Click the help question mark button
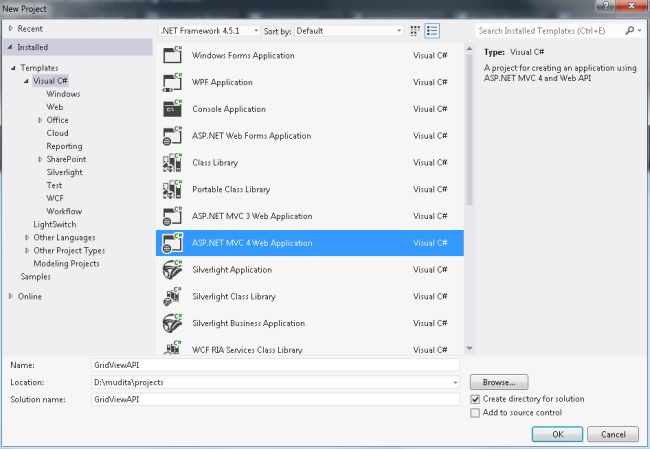The width and height of the screenshot is (650, 449). (606, 5)
